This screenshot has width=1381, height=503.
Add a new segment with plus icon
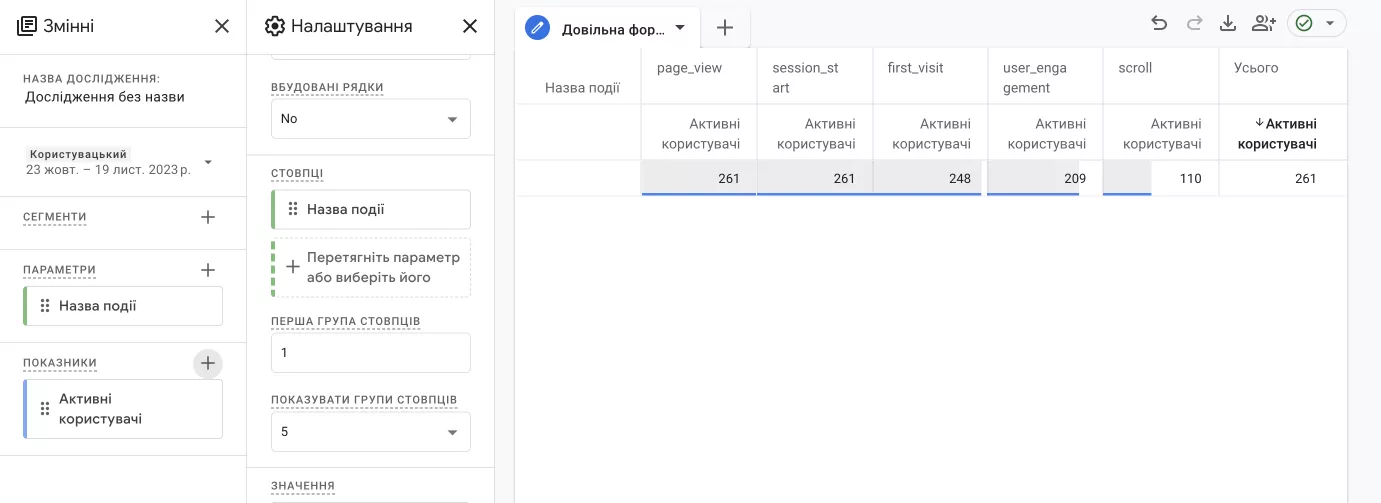(x=208, y=216)
